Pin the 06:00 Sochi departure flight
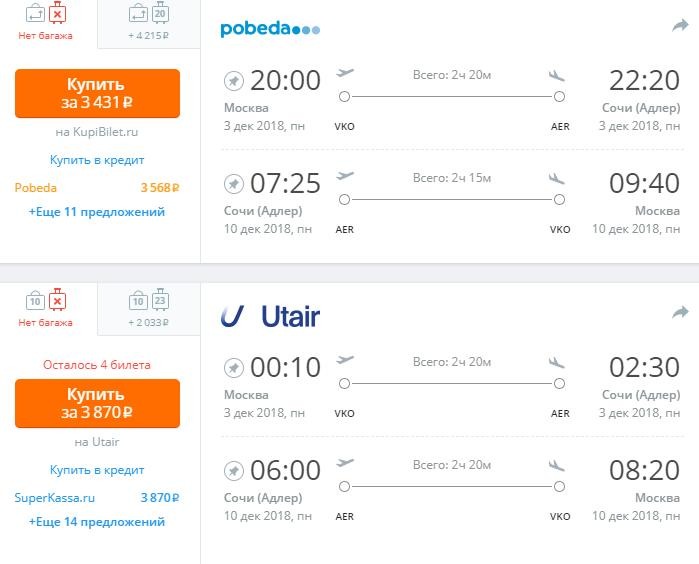Screen dimensions: 699x564 pyautogui.click(x=234, y=470)
